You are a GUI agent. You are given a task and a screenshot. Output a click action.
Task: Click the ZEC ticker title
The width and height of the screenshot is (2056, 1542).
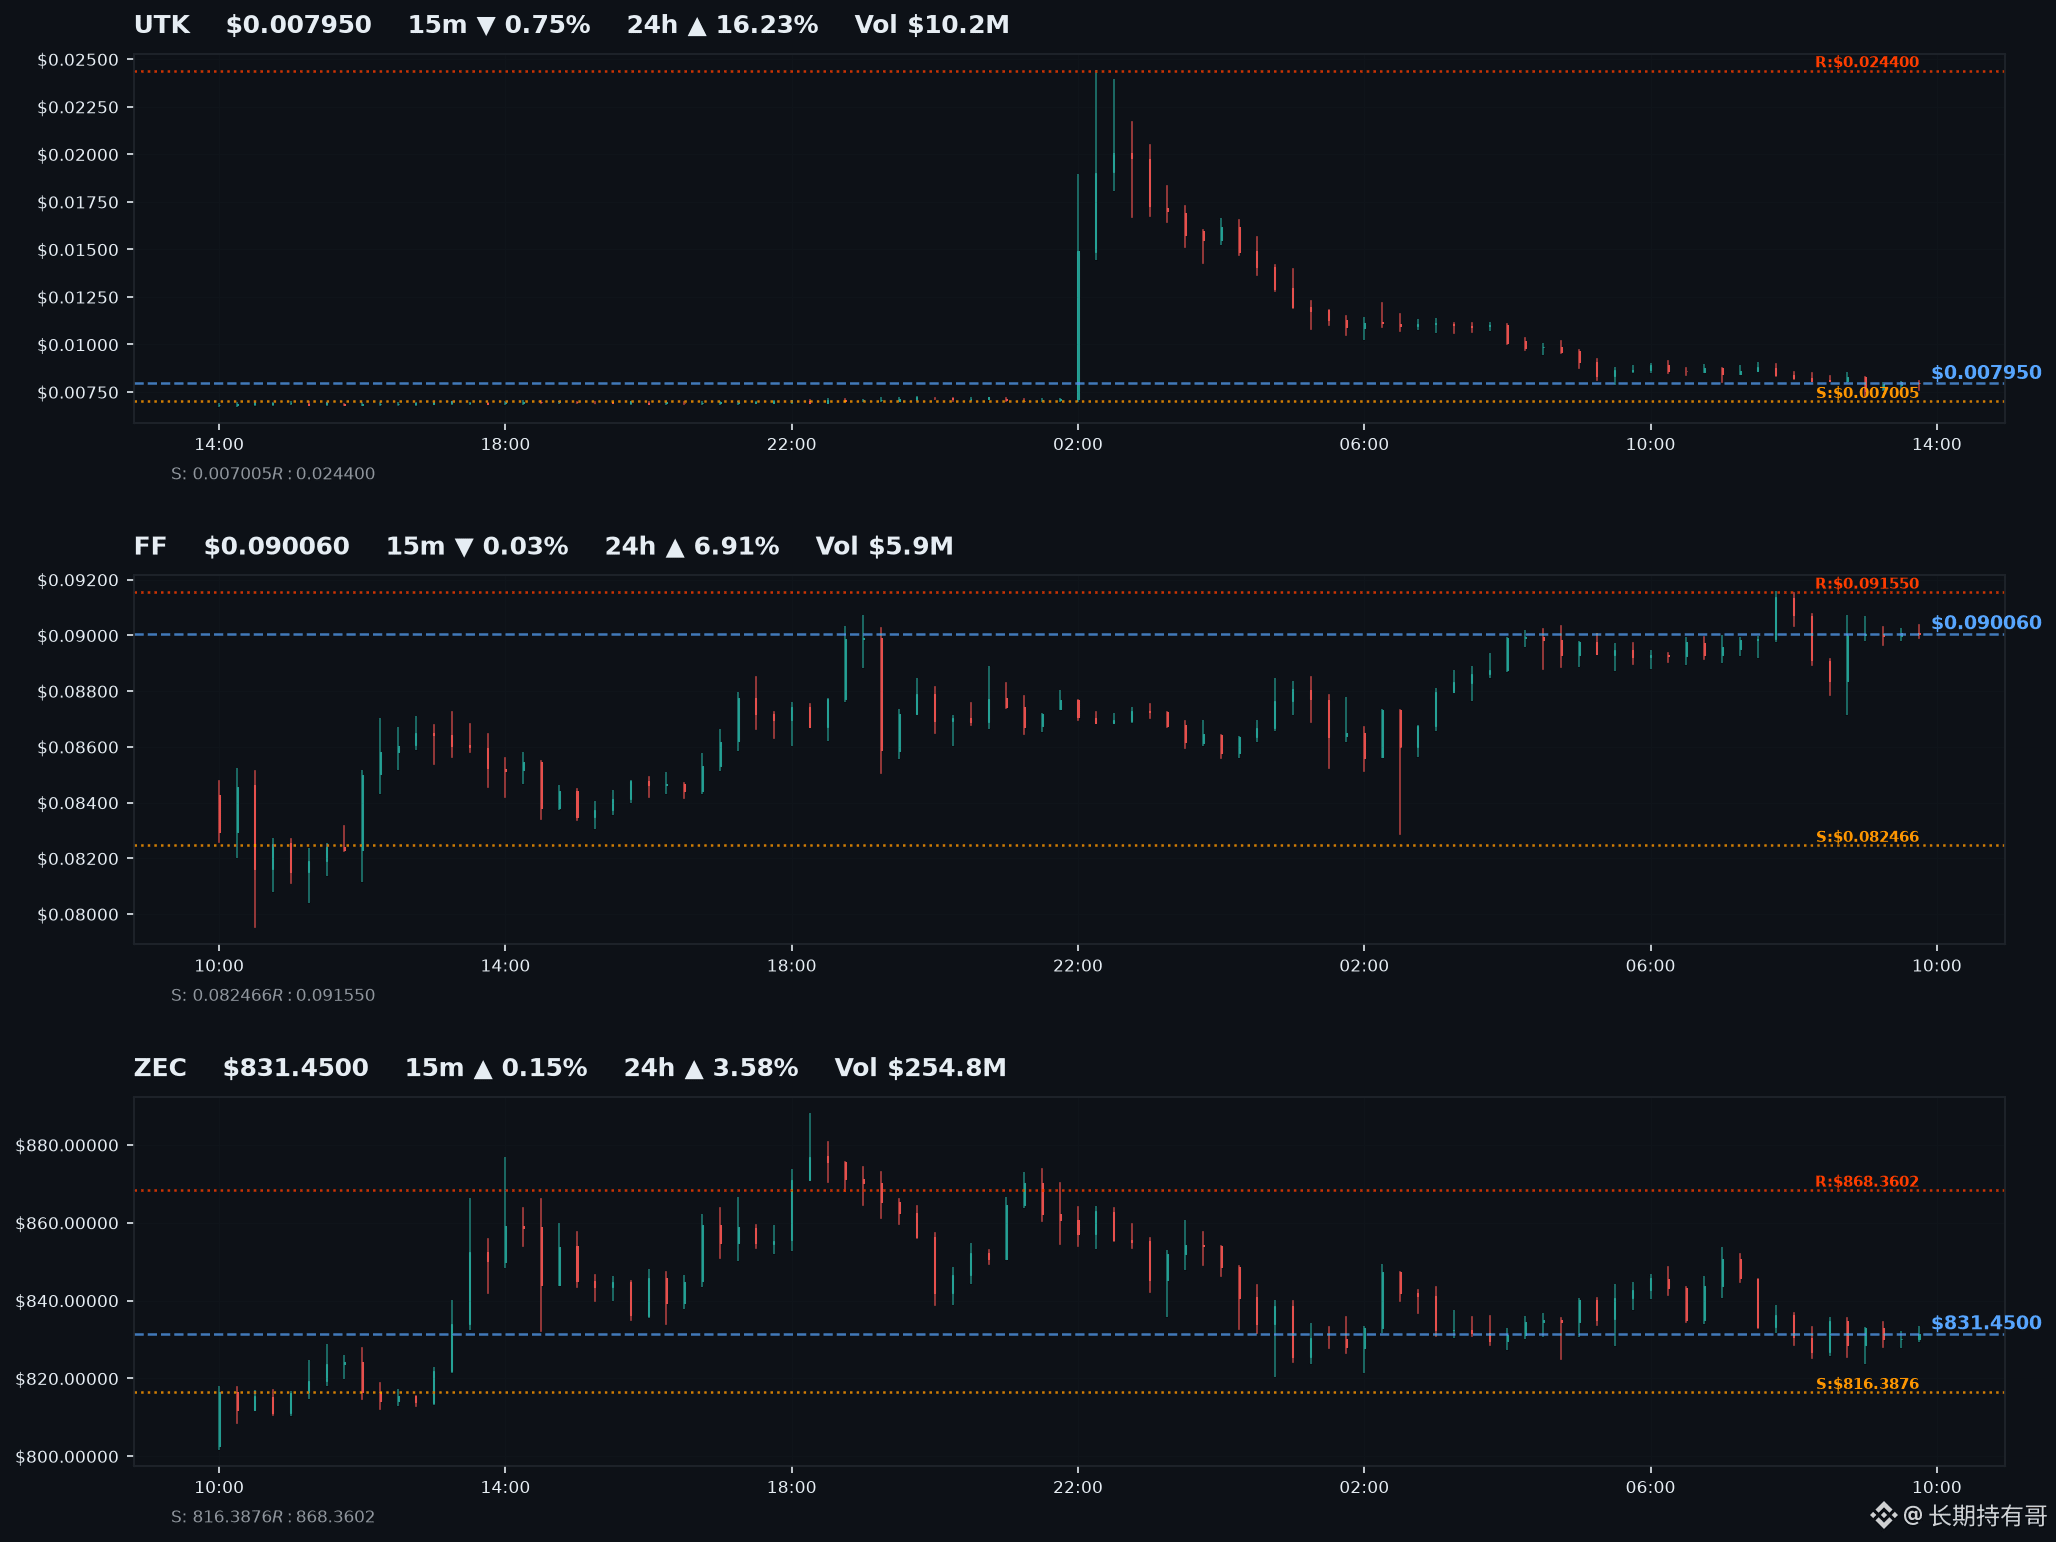click(x=160, y=1069)
